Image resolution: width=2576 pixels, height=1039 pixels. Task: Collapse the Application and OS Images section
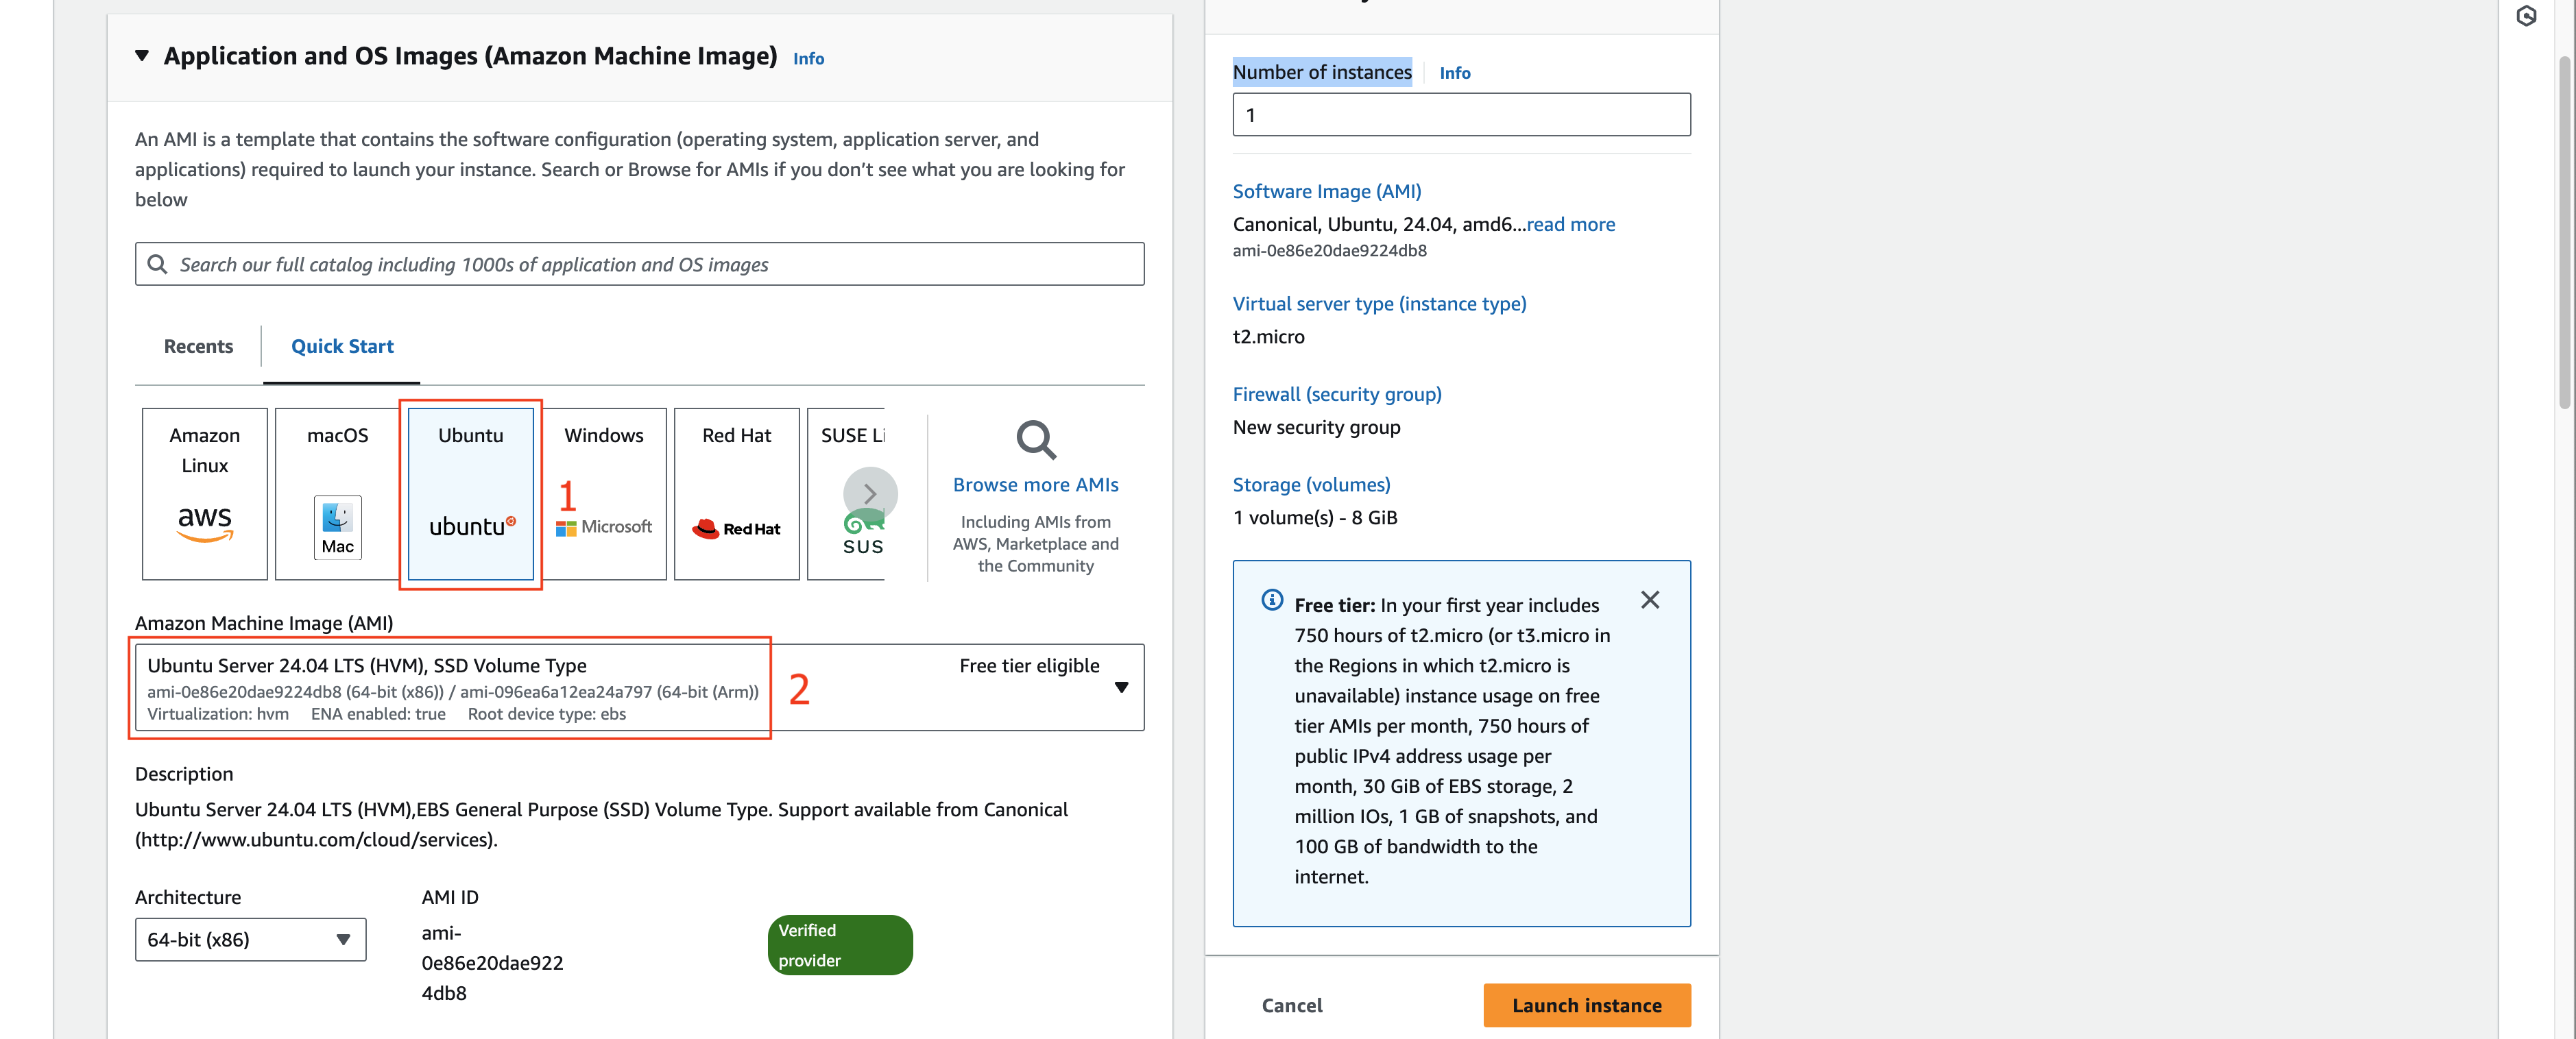tap(142, 56)
